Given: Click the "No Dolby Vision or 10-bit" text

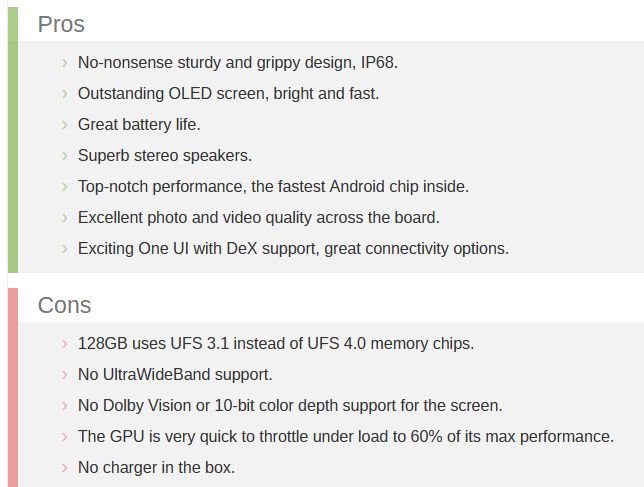Looking at the screenshot, I should pos(289,406).
